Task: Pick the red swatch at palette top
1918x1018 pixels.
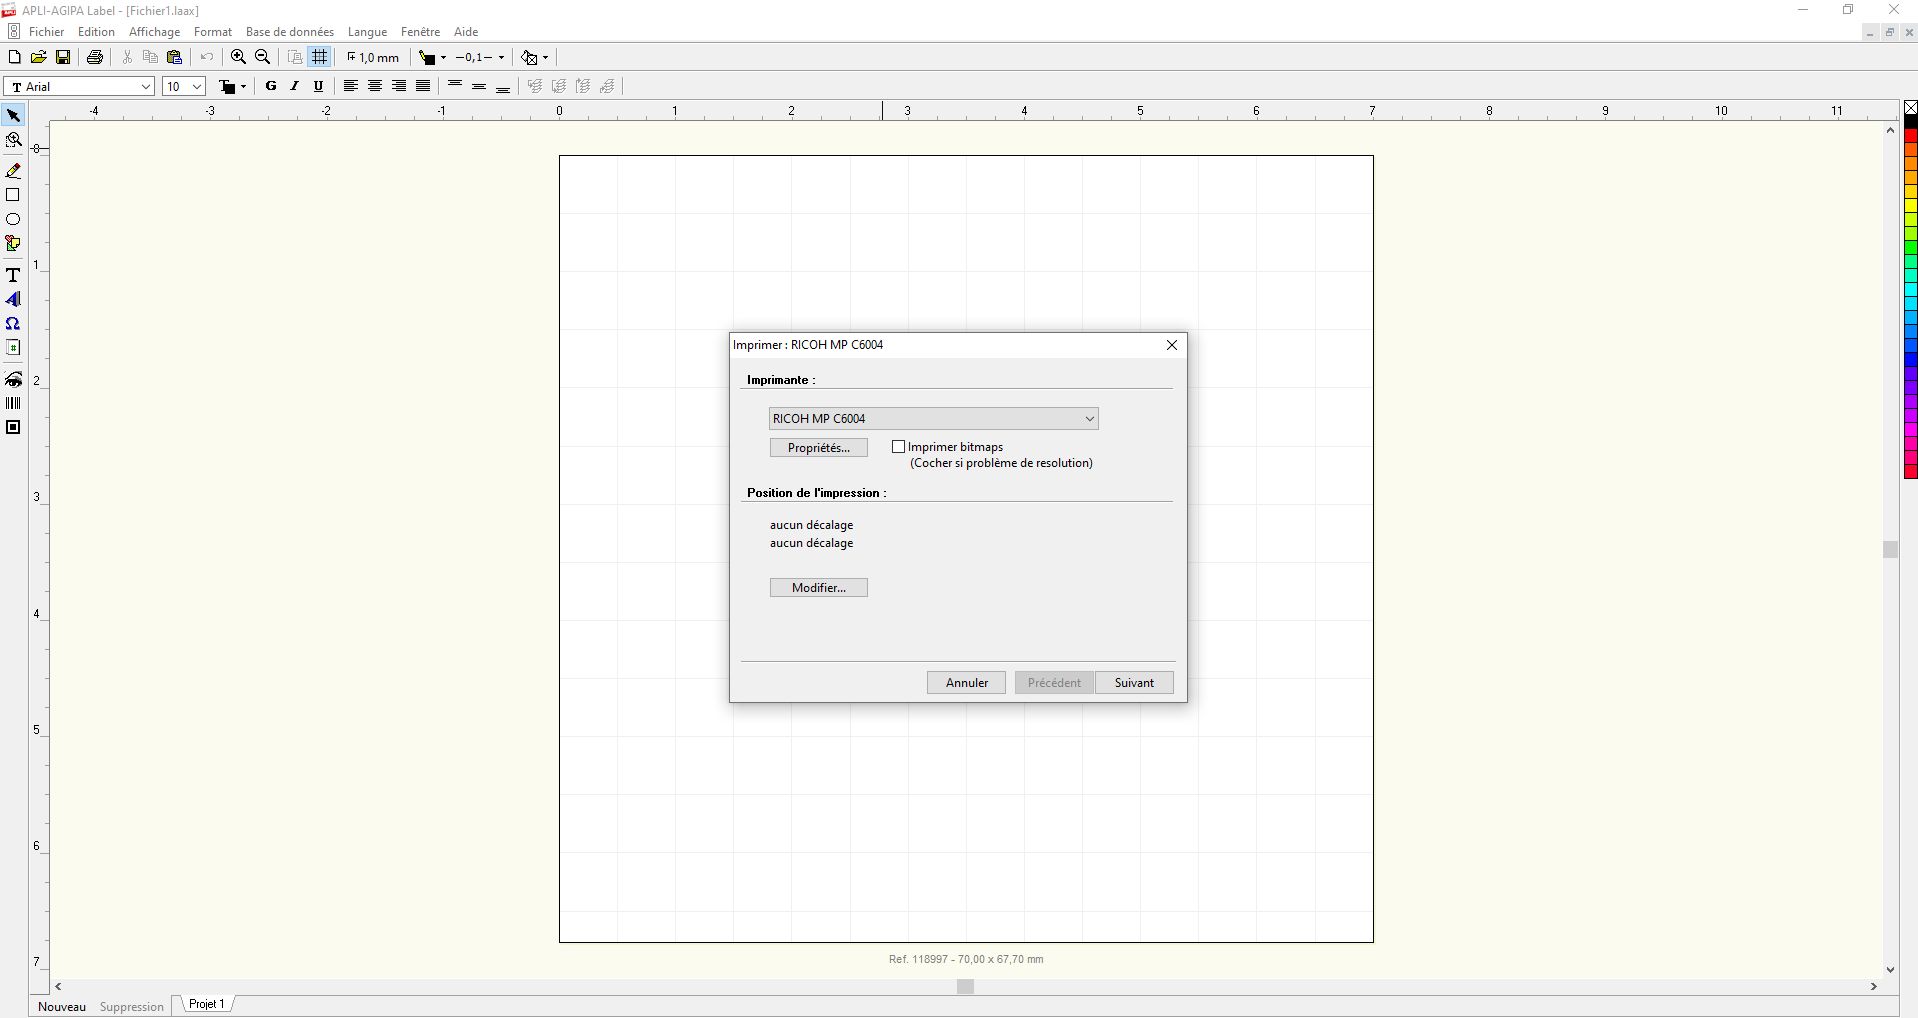Action: click(x=1910, y=136)
